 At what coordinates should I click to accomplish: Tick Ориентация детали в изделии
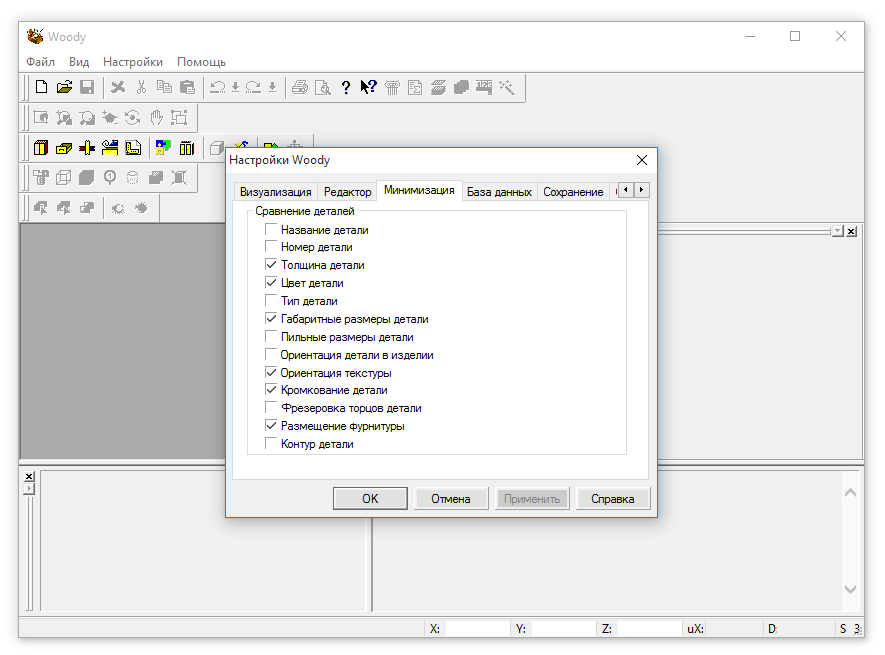point(271,355)
